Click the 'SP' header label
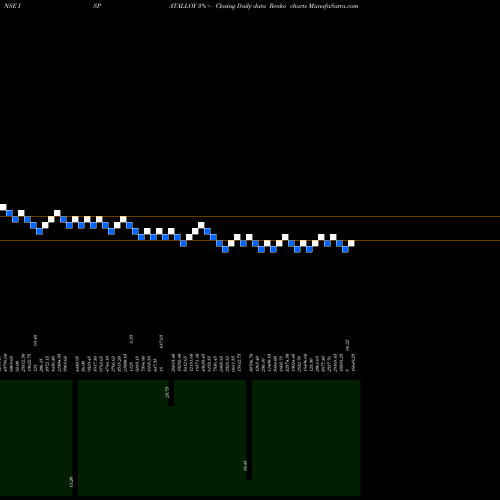 [x=97, y=6]
